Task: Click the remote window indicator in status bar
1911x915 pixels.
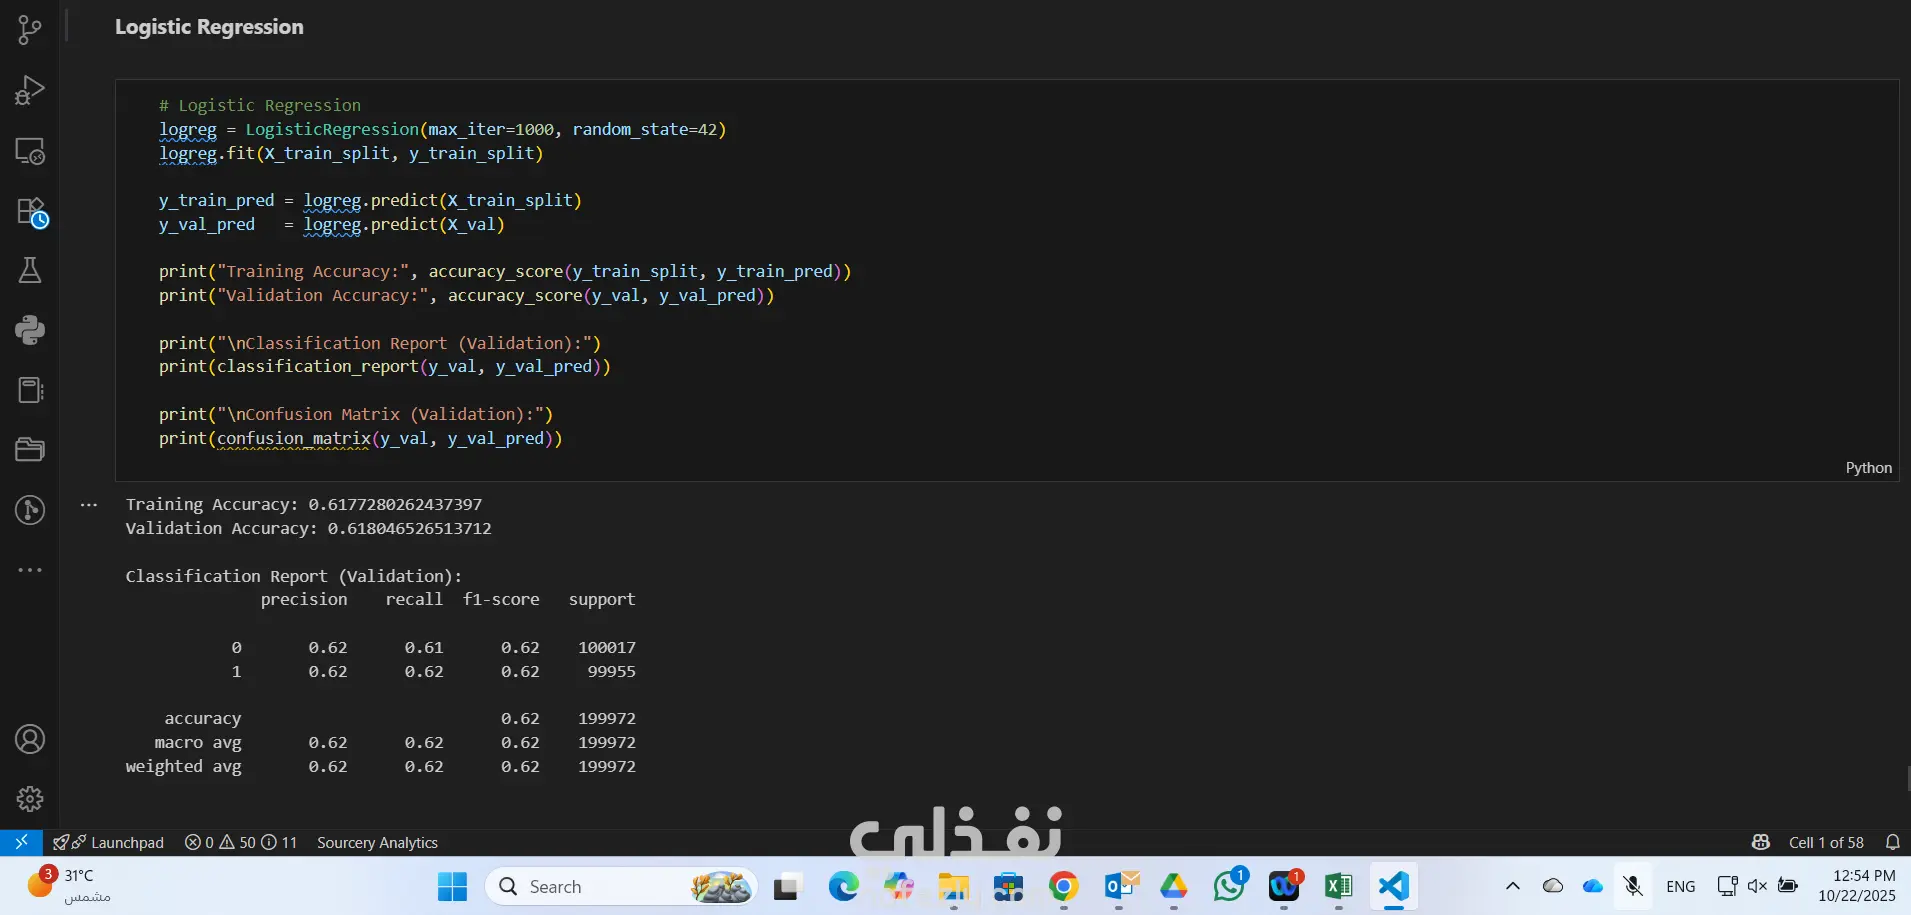Action: pyautogui.click(x=21, y=842)
